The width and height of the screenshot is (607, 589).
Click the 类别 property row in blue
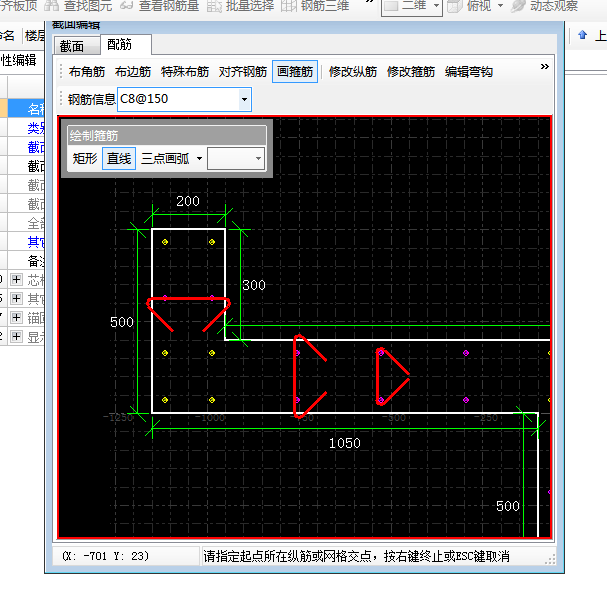coord(26,128)
